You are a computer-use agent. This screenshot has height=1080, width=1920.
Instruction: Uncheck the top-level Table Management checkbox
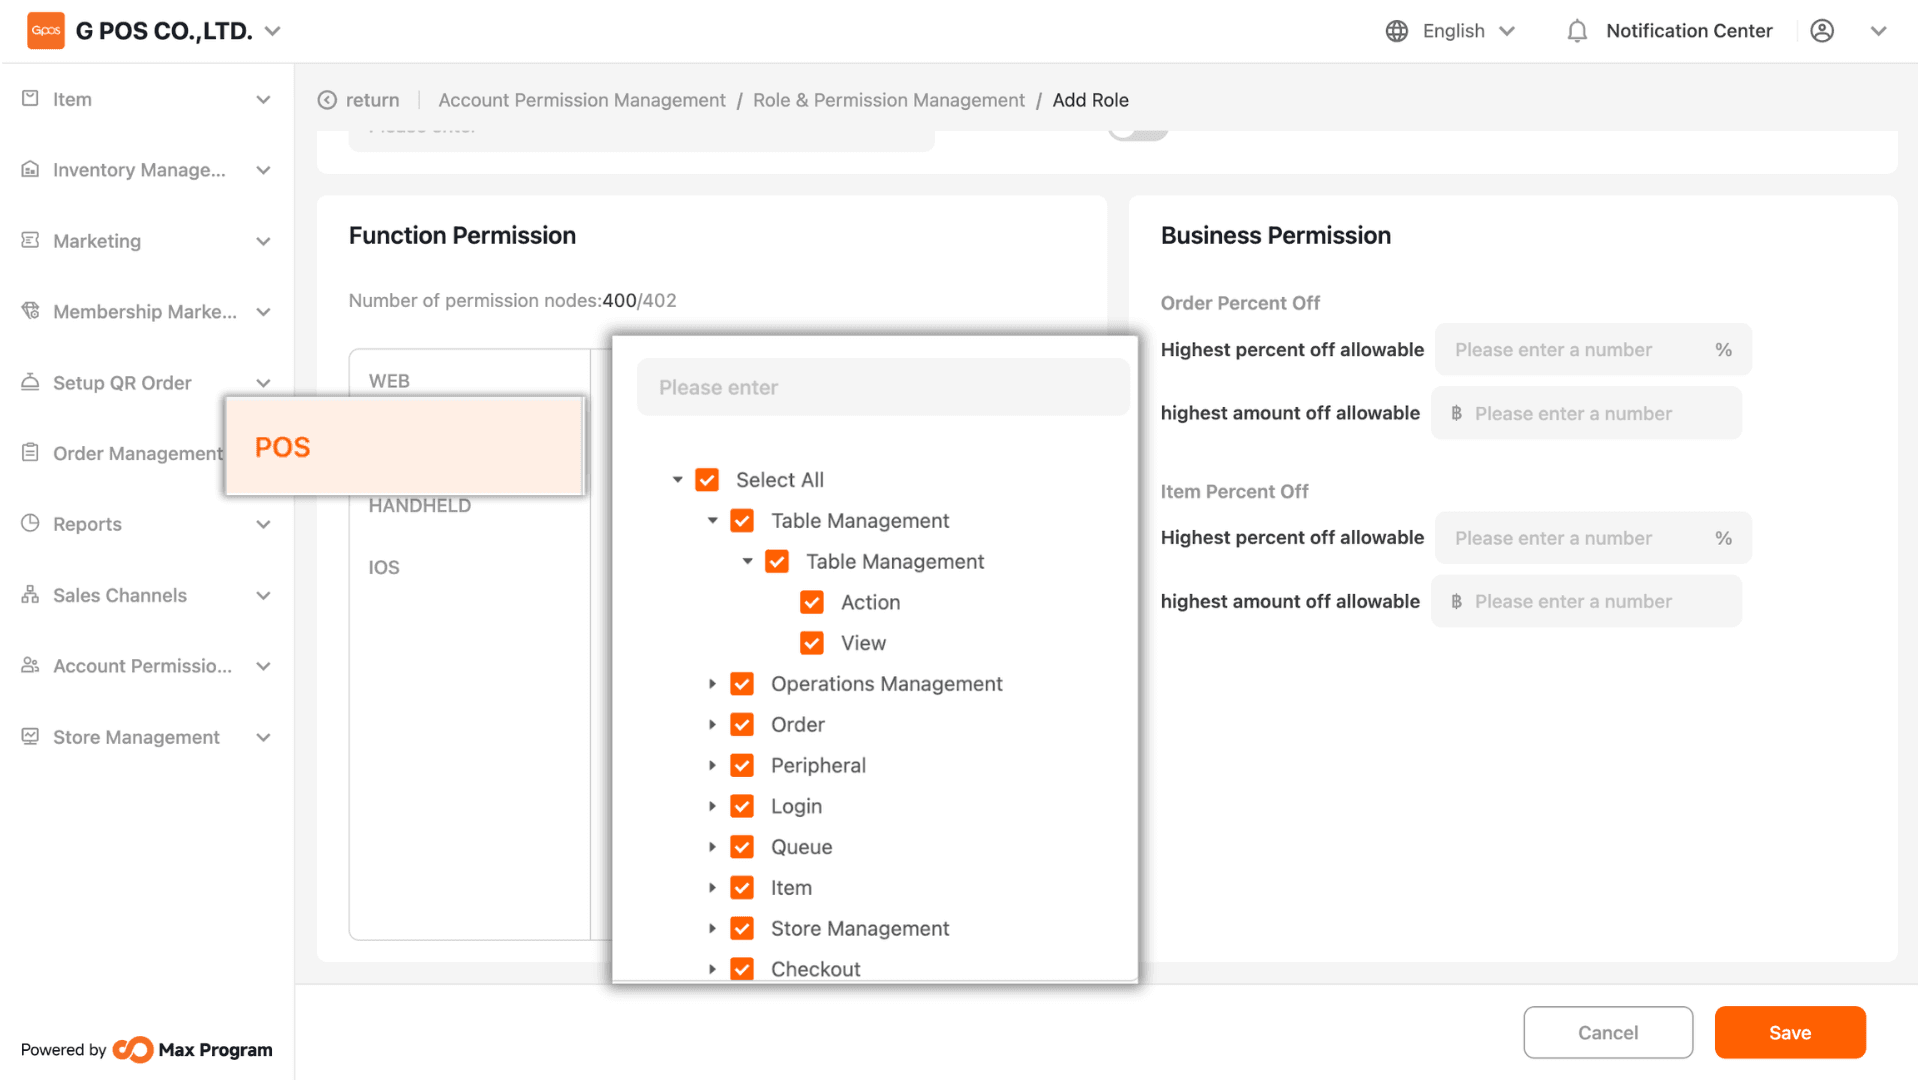pyautogui.click(x=742, y=521)
